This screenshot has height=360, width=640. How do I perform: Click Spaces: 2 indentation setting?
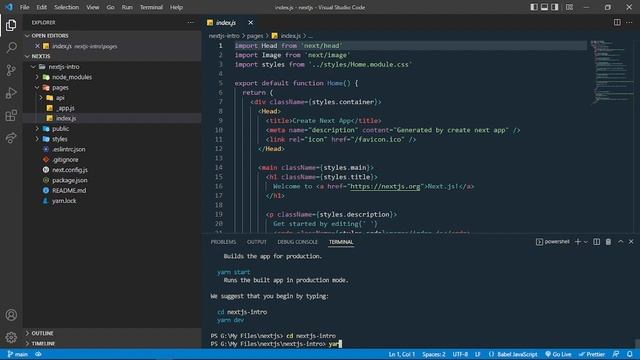[433, 354]
